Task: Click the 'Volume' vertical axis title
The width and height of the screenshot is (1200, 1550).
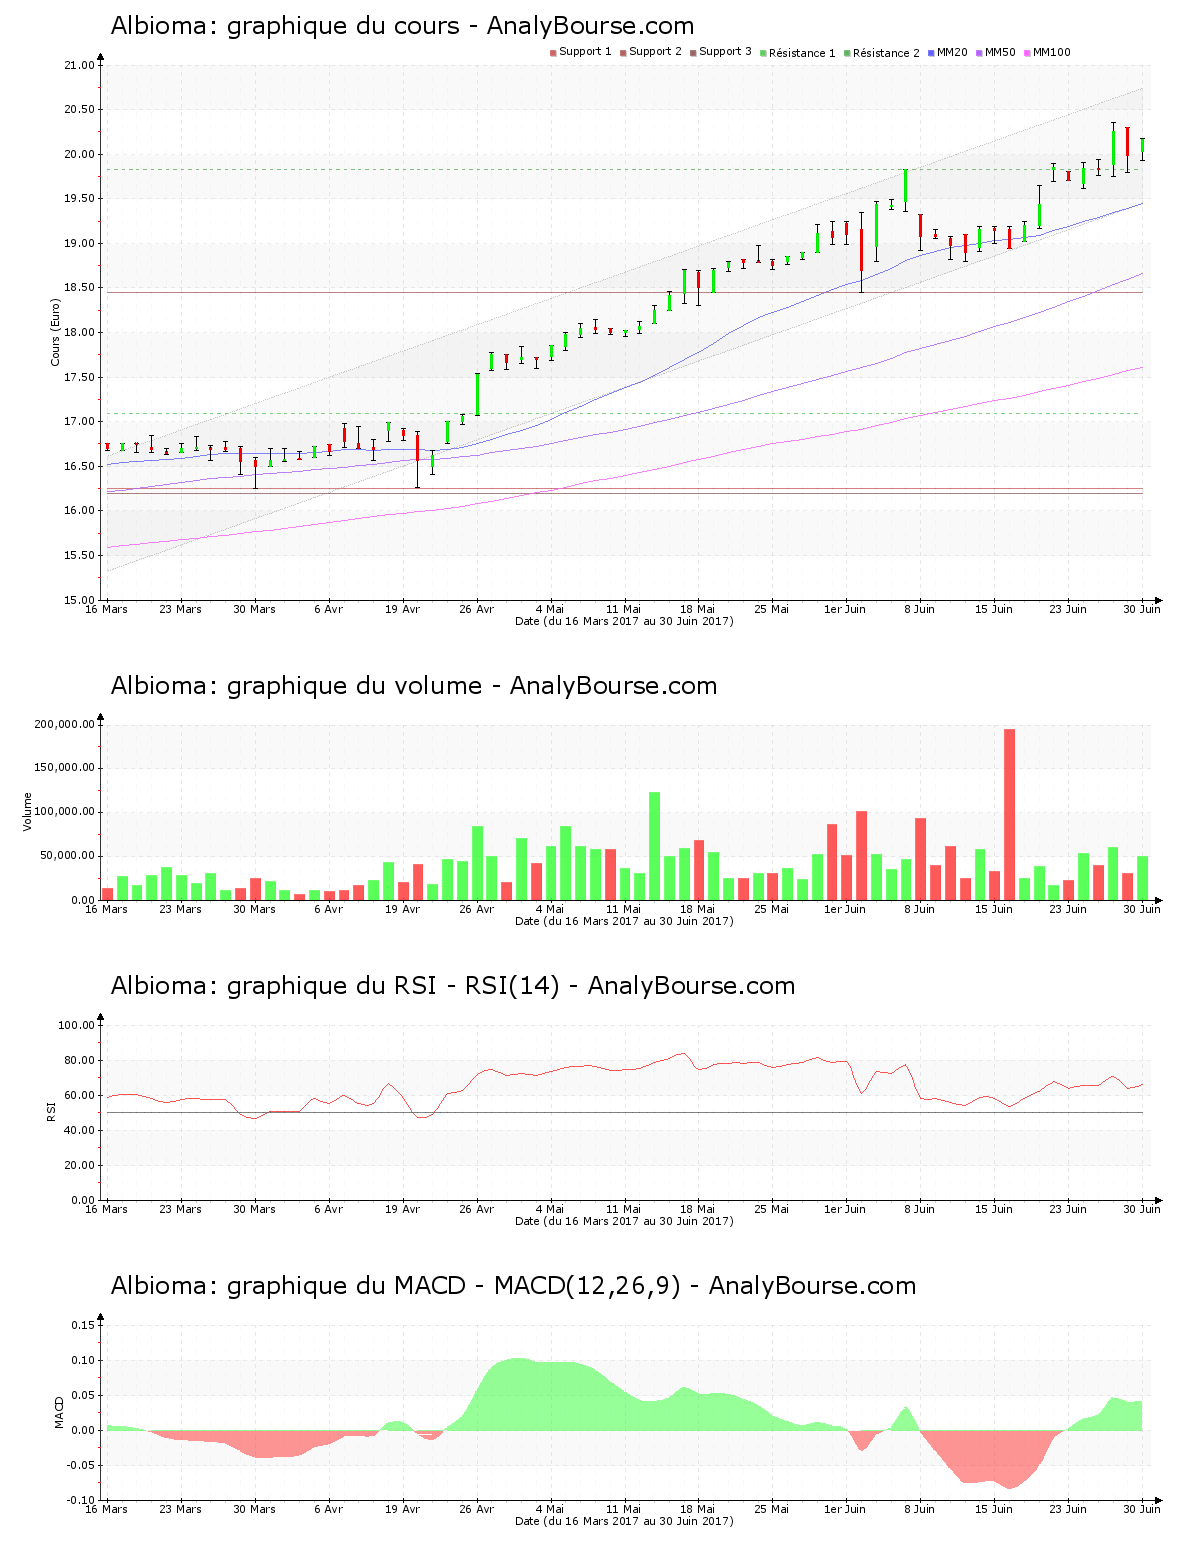Action: pos(28,812)
